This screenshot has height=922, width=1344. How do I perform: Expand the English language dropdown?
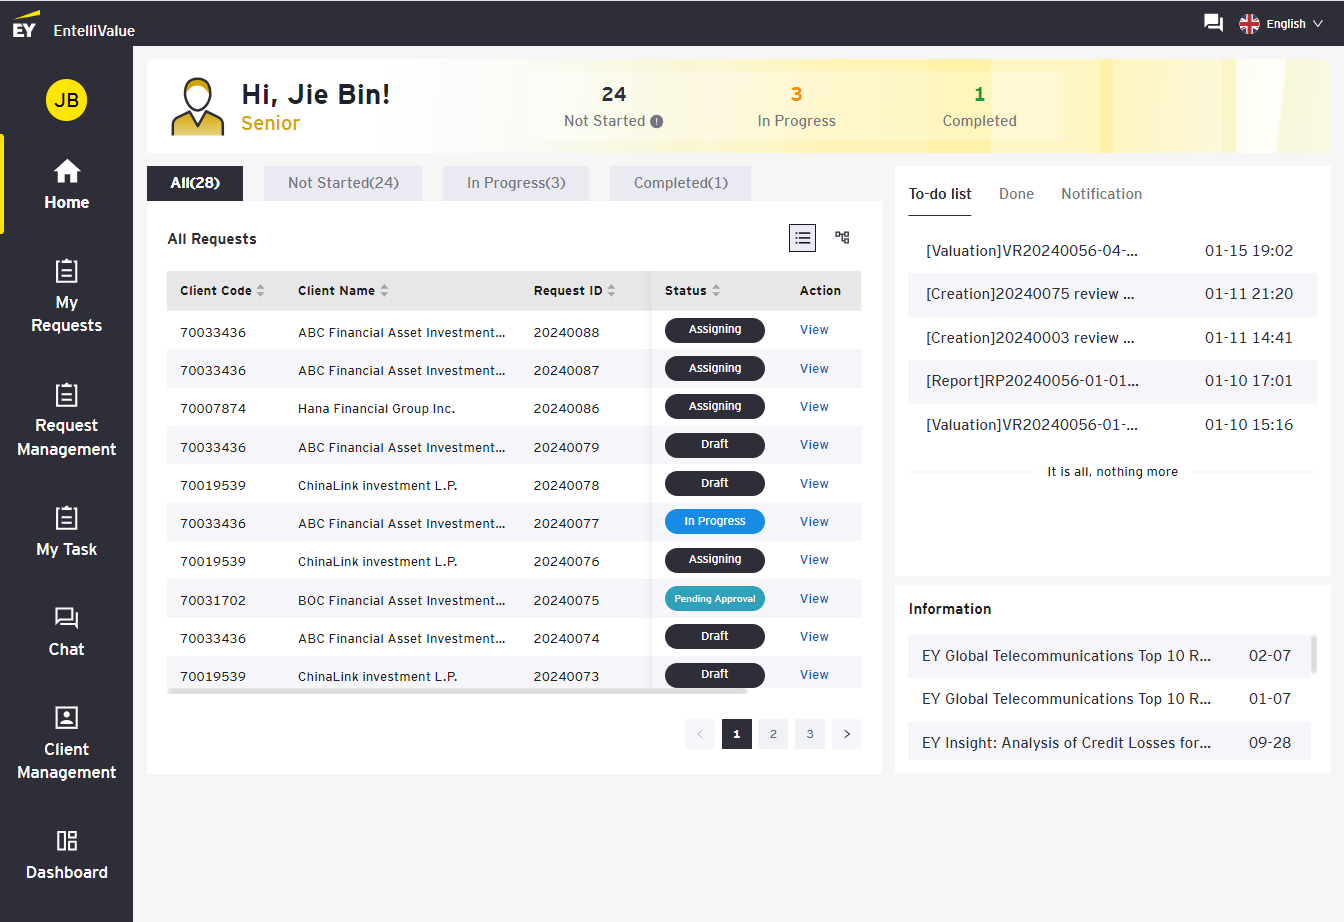1294,24
